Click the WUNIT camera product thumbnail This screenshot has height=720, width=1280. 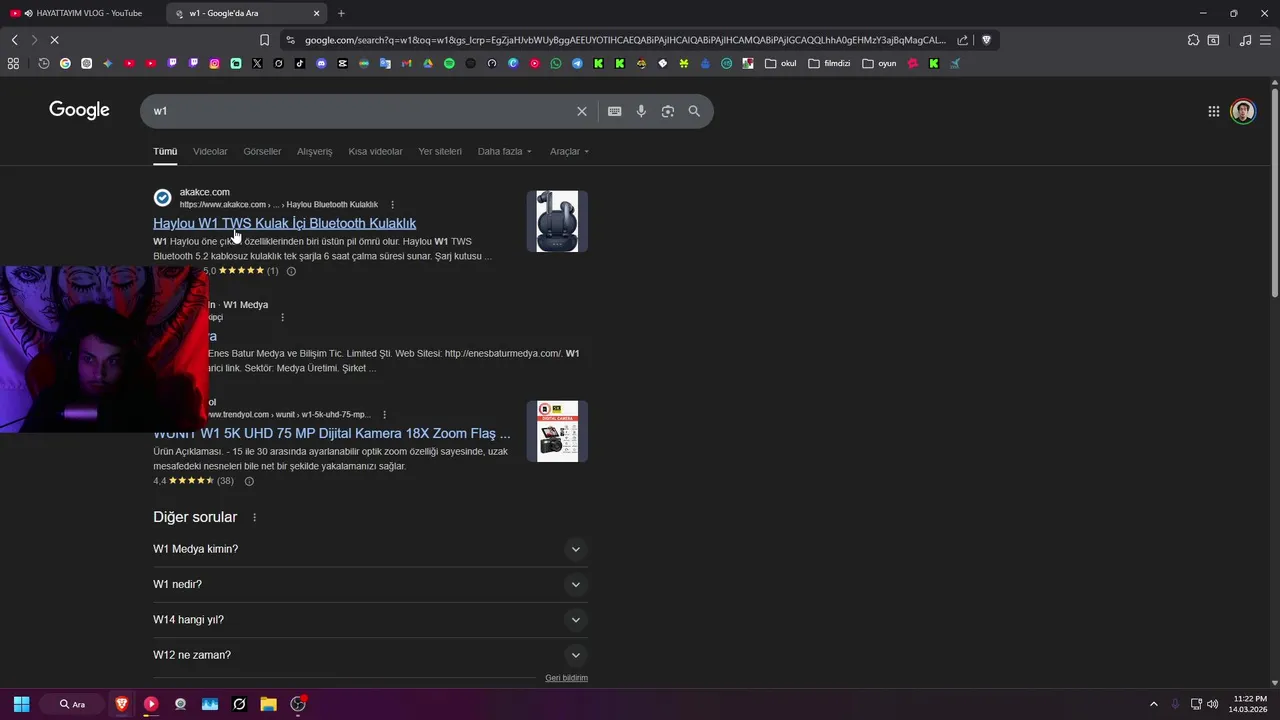[x=557, y=431]
